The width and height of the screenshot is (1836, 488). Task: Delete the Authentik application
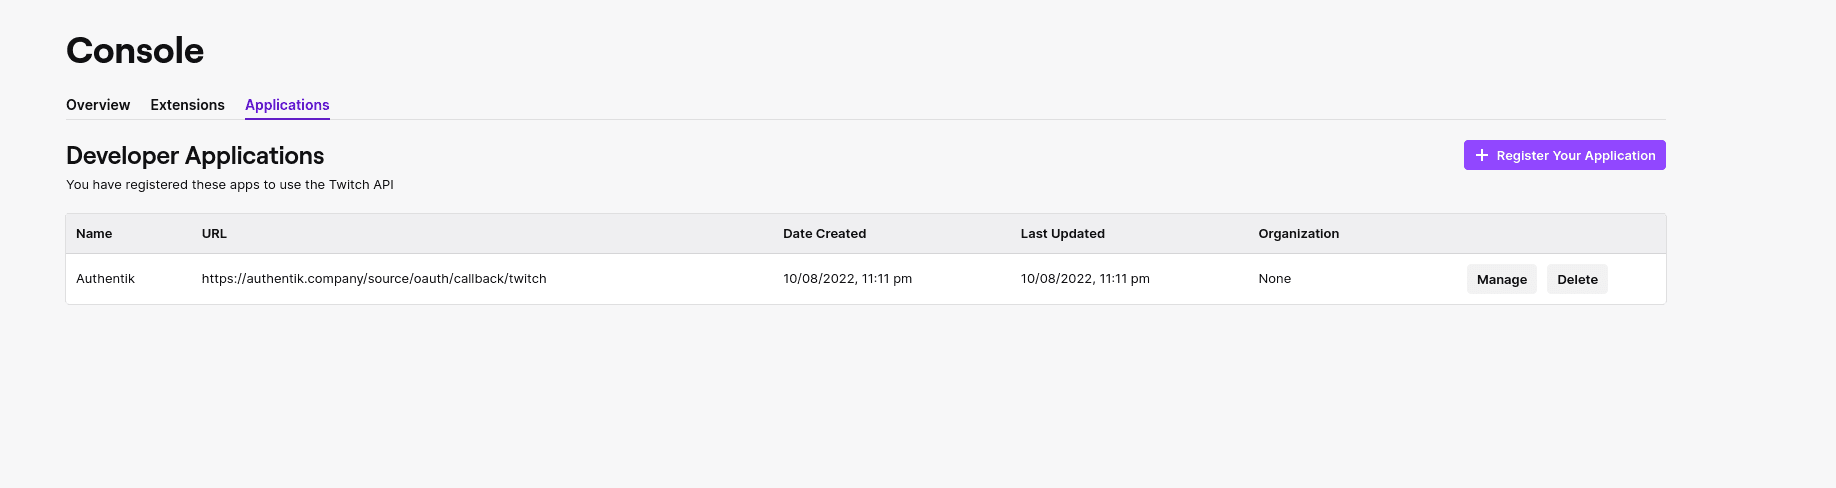point(1577,279)
